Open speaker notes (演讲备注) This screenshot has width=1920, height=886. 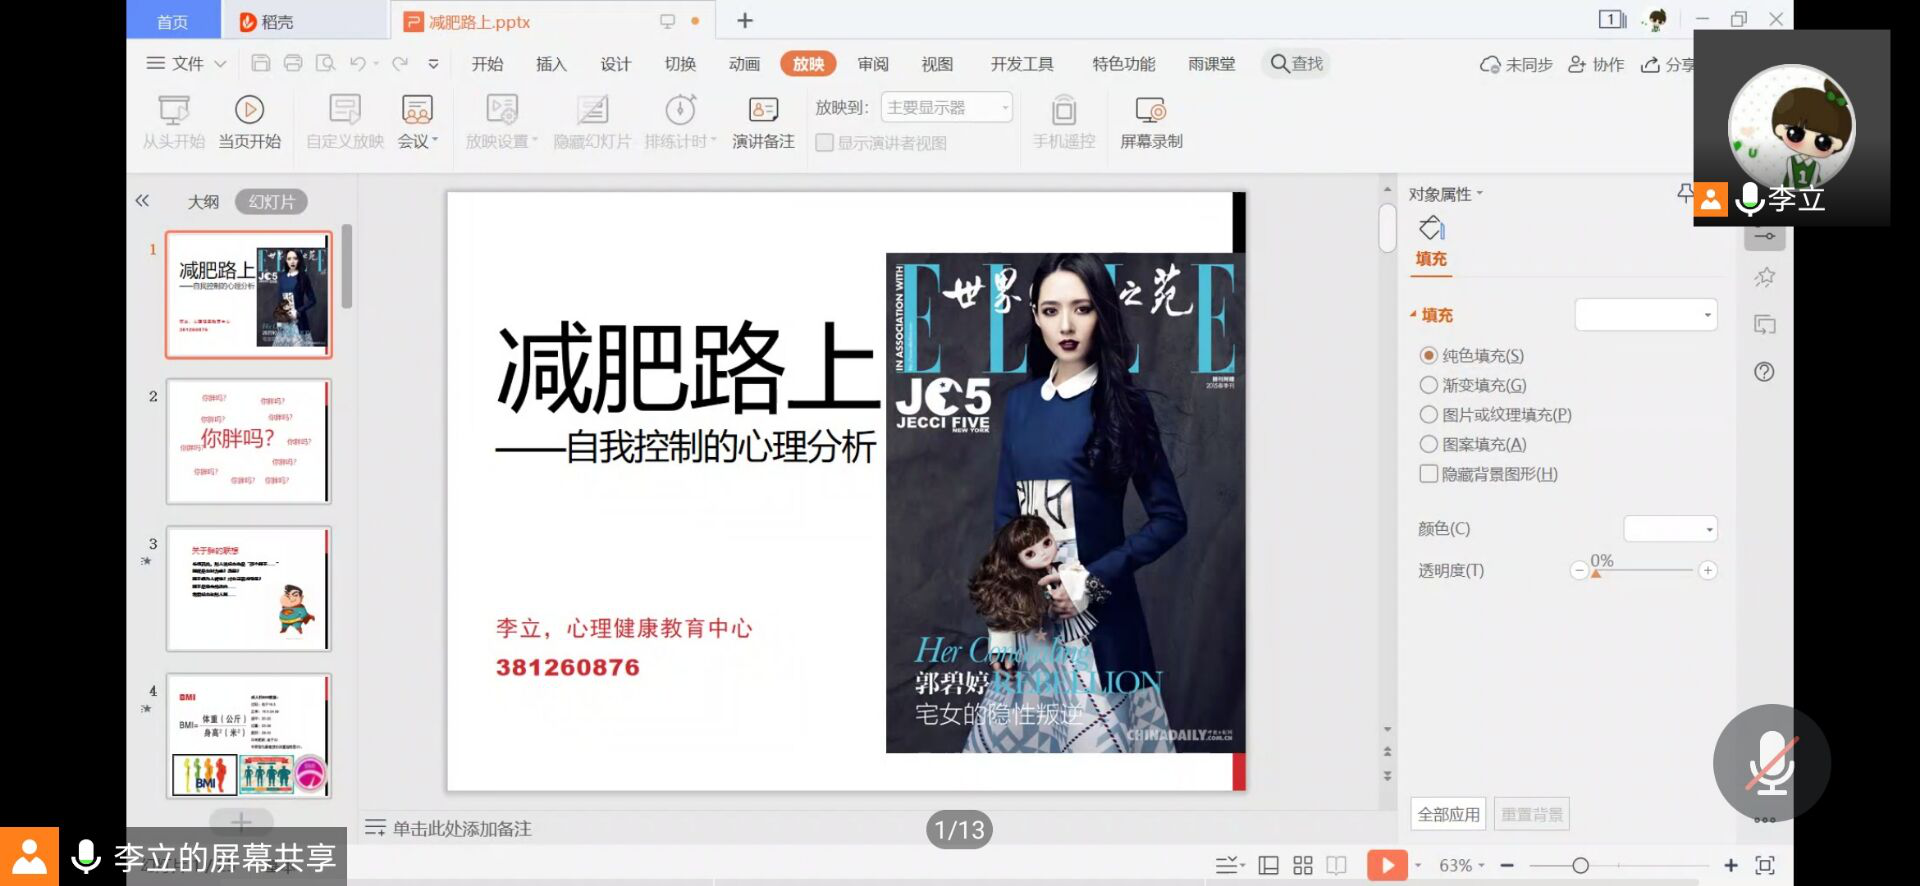click(x=763, y=122)
